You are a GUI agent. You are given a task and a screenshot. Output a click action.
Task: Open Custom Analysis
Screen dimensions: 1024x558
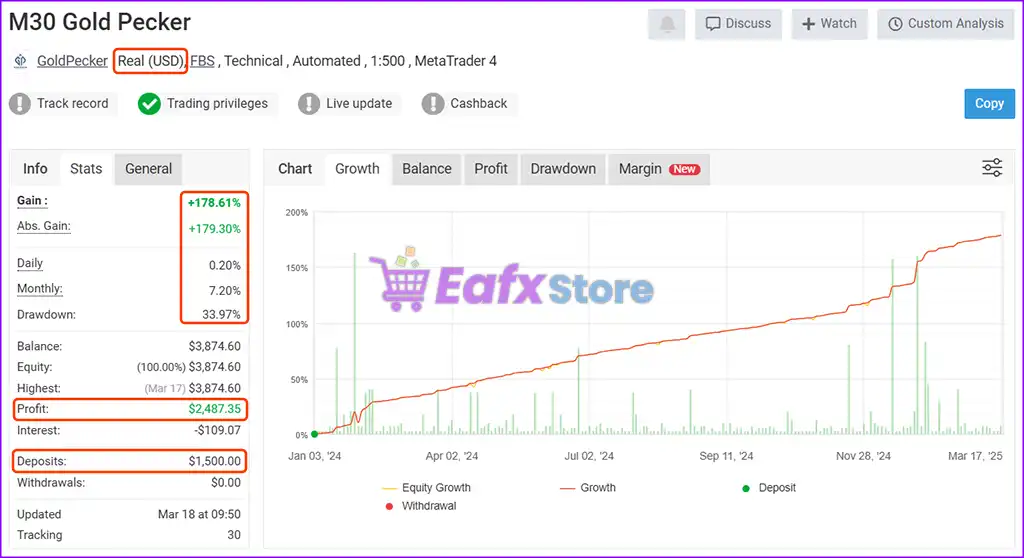coord(946,24)
